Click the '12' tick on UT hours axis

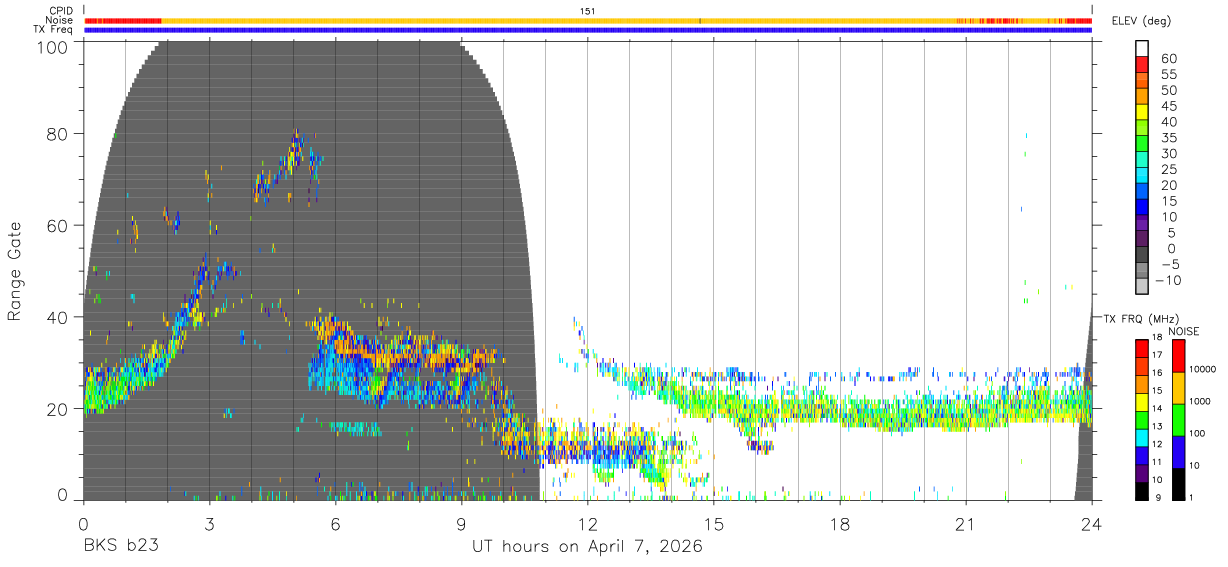pos(588,523)
